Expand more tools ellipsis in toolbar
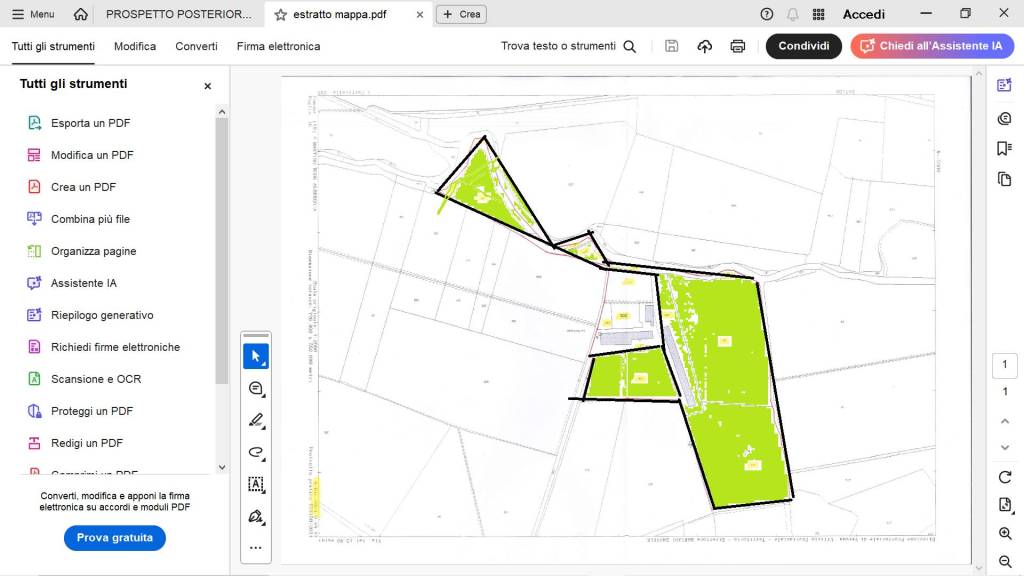Screen dimensions: 1024x576 pyautogui.click(x=256, y=547)
